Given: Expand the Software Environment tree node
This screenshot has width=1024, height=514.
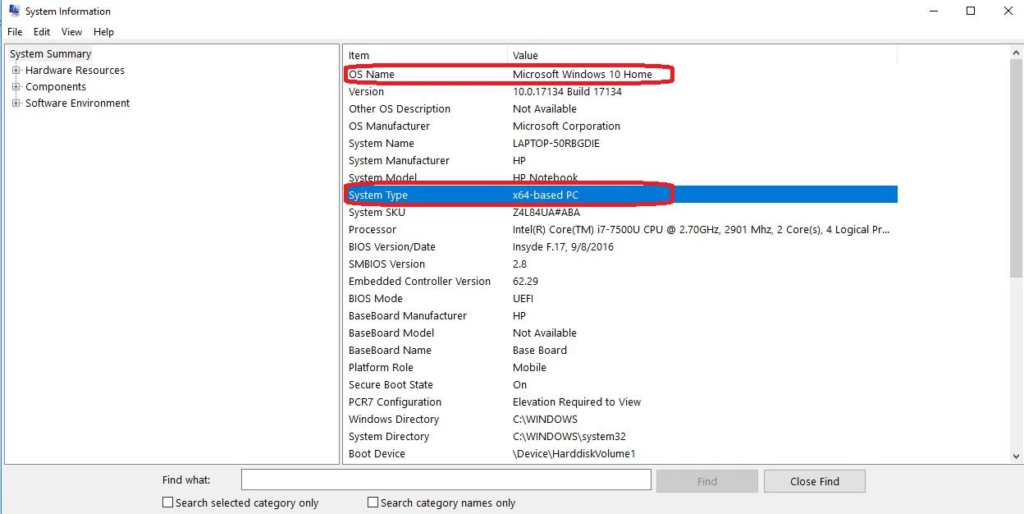Looking at the screenshot, I should point(16,103).
